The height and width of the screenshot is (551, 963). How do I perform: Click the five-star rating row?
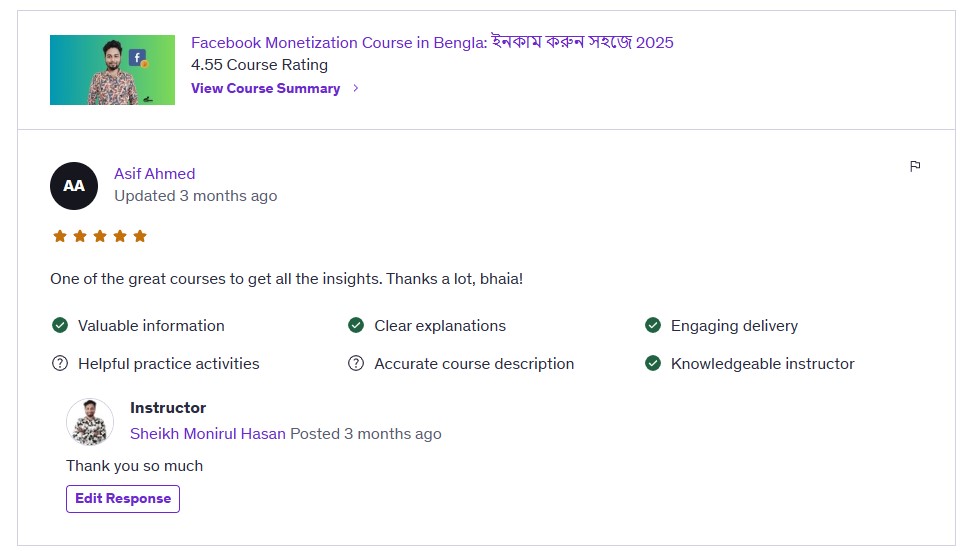tap(100, 236)
